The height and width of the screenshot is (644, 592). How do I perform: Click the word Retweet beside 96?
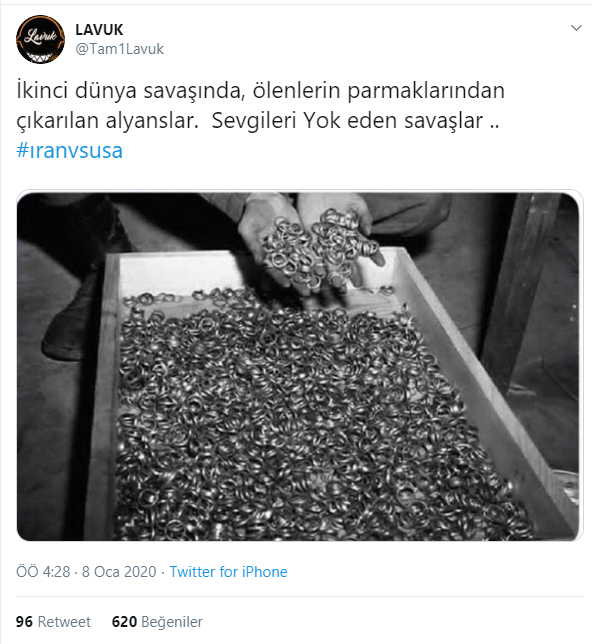64,622
